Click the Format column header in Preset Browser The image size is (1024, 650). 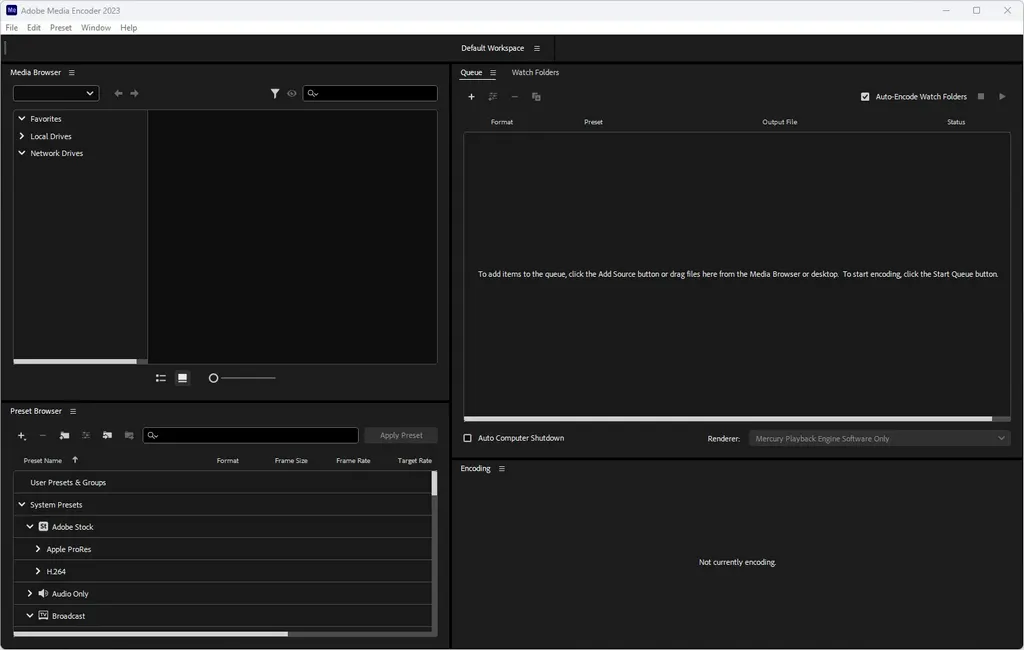(228, 461)
